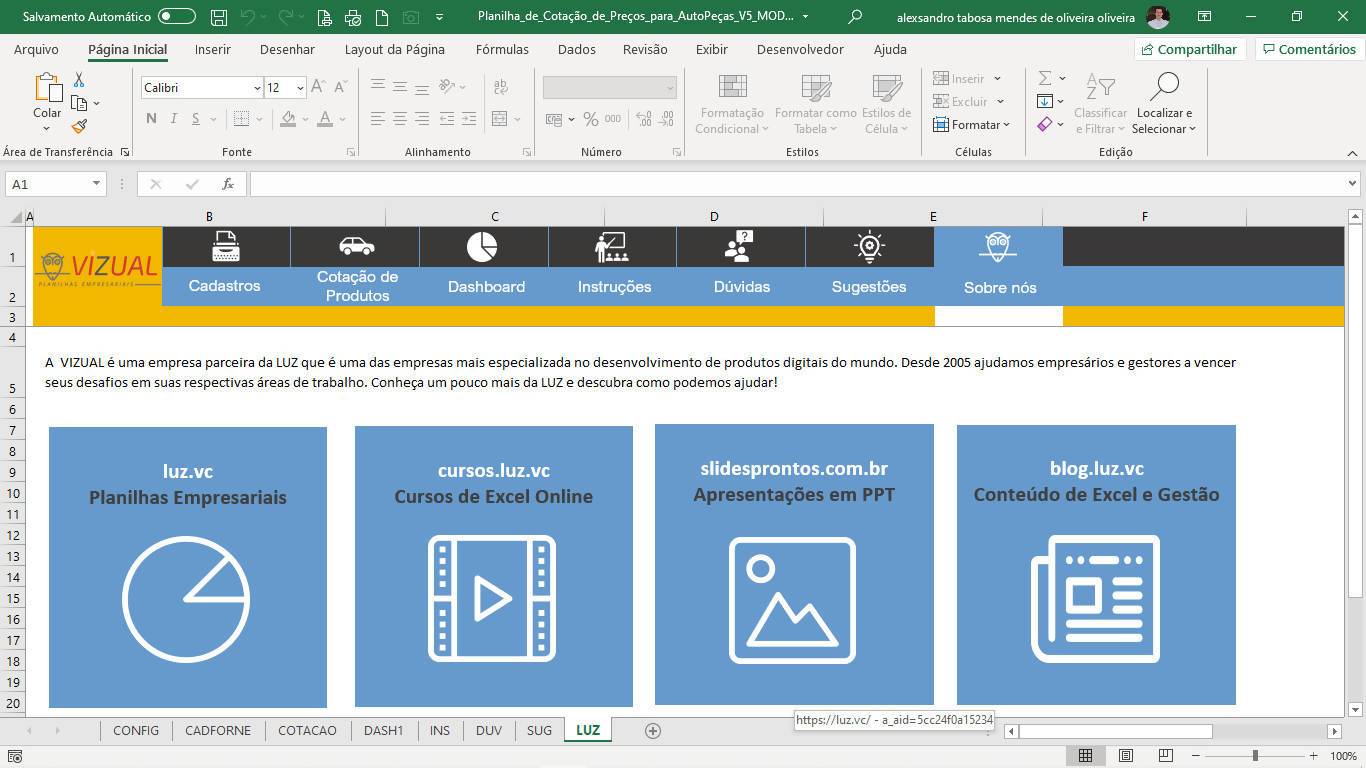The image size is (1366, 768).
Task: Click the Format Painter brush icon
Action: coord(79,126)
